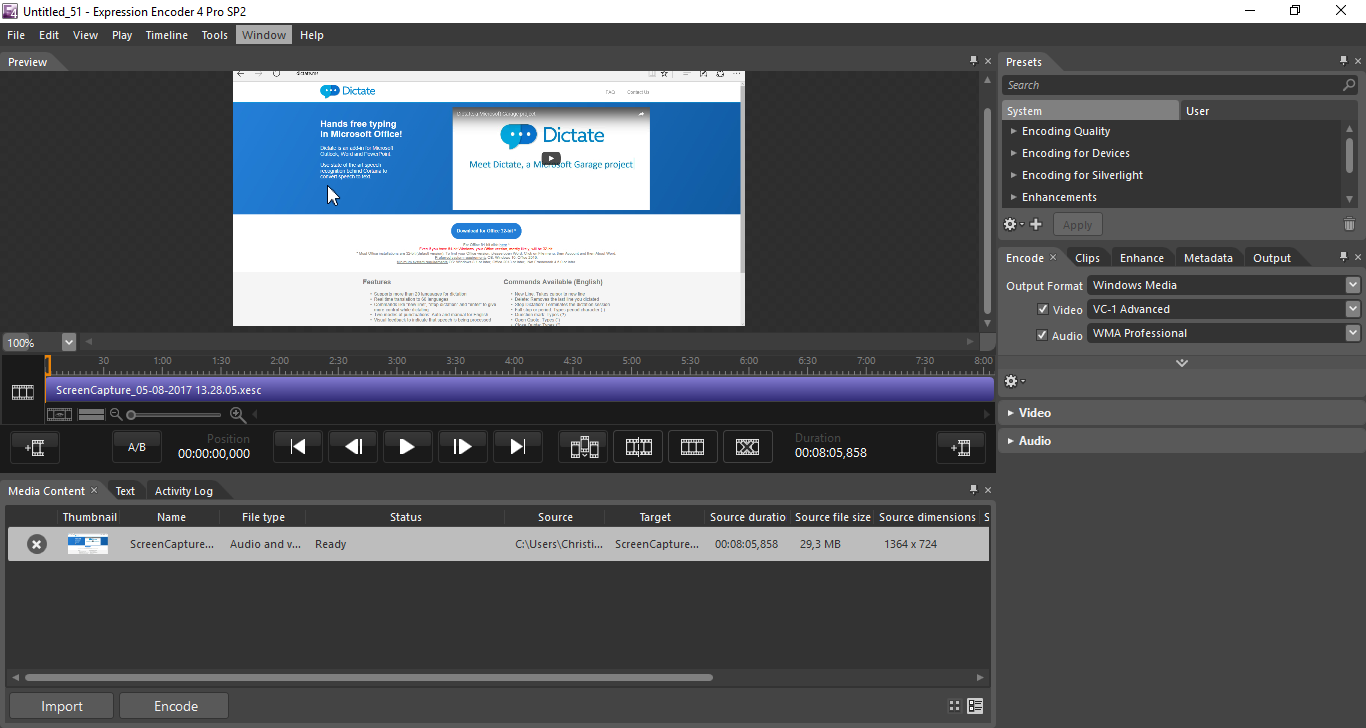The height and width of the screenshot is (728, 1366).
Task: Step forward one frame
Action: [x=462, y=447]
